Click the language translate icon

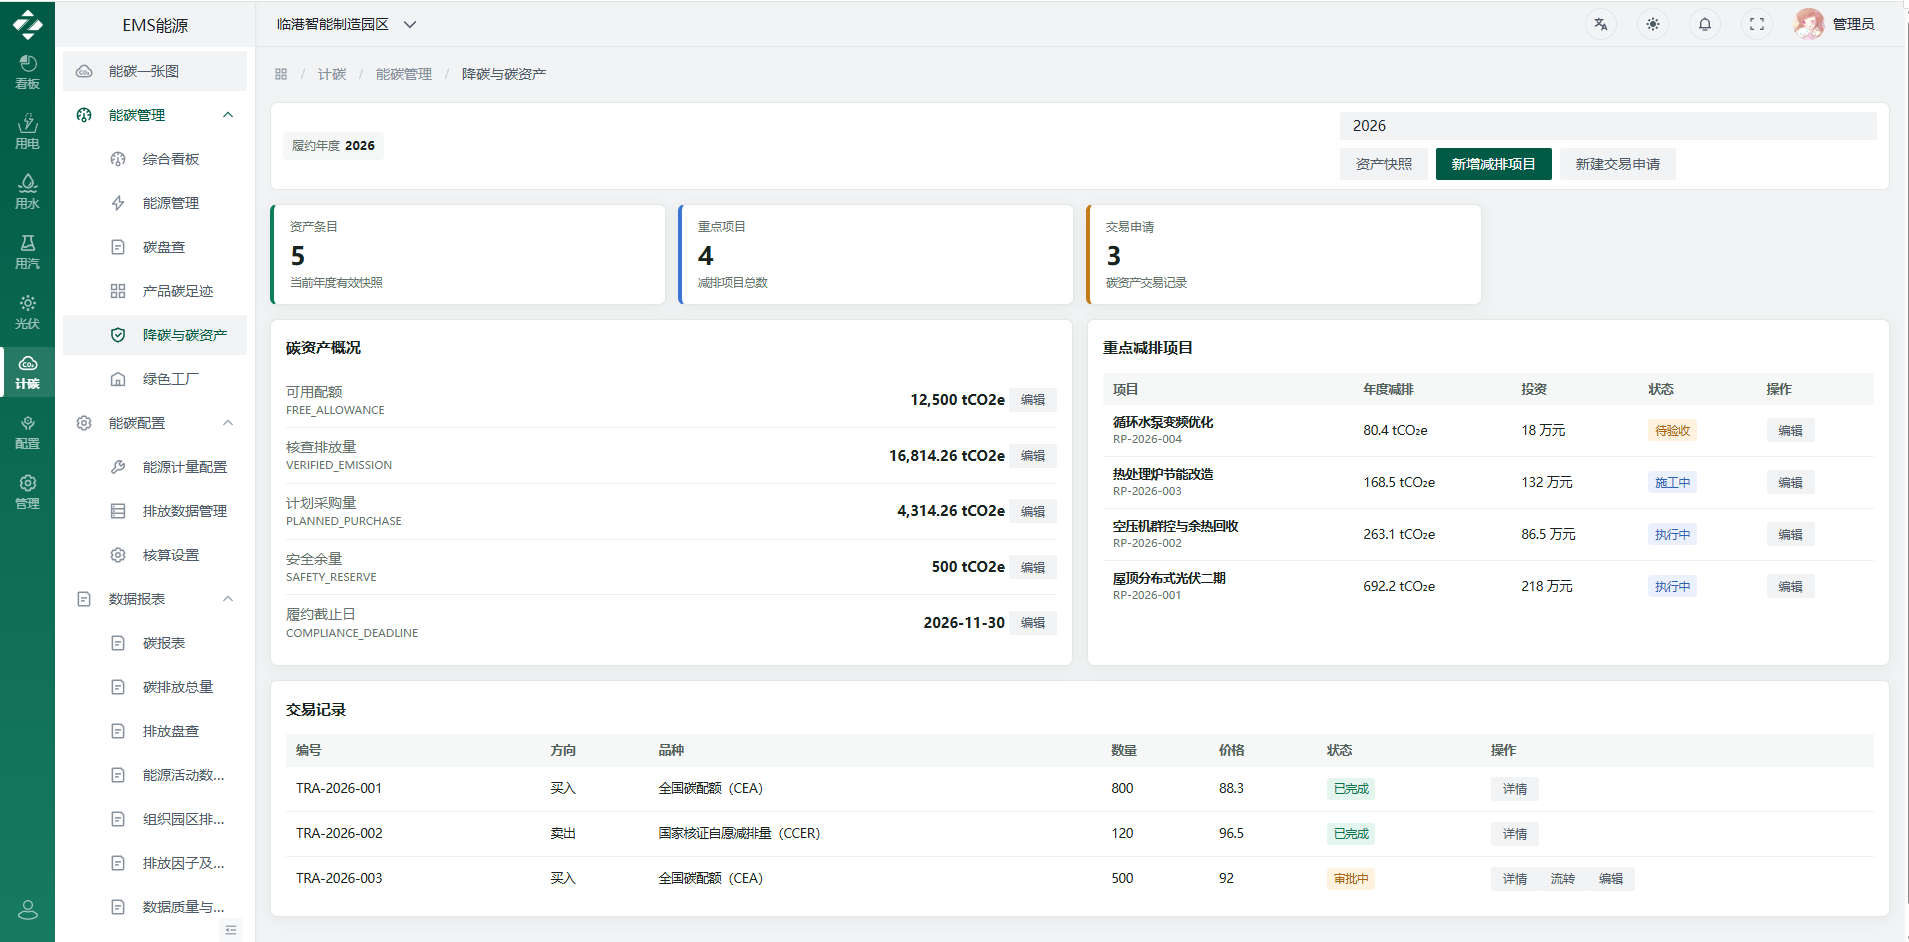click(1601, 24)
